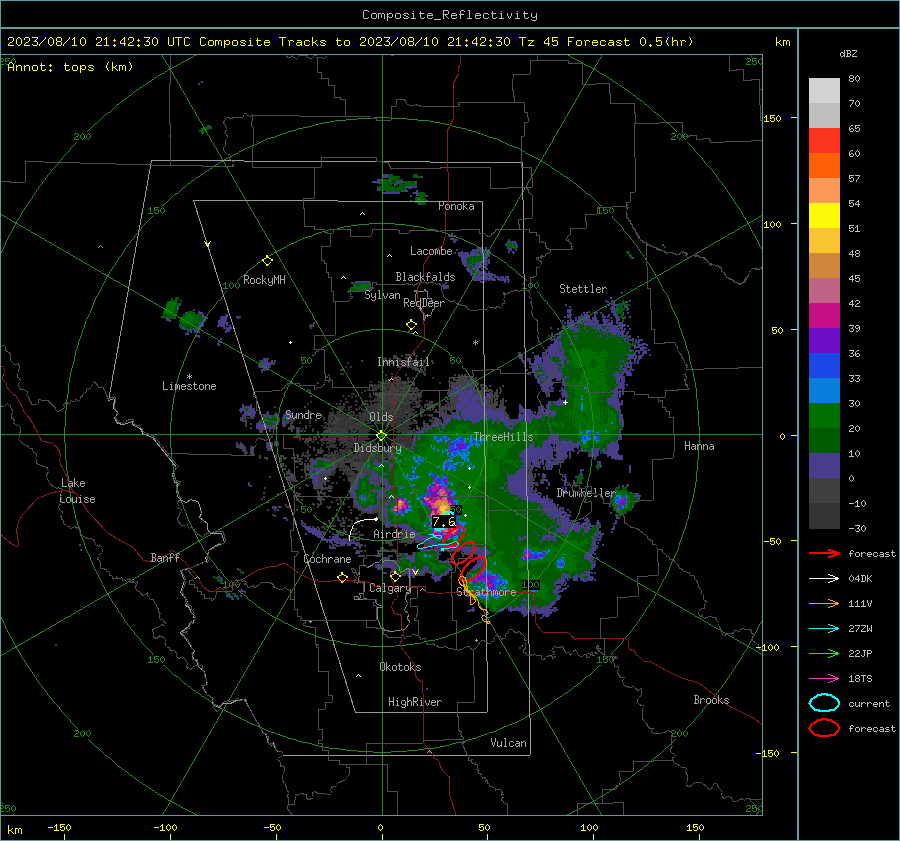The image size is (900, 841).
Task: Select the cyan 27ZW track arrow icon
Action: (x=824, y=629)
